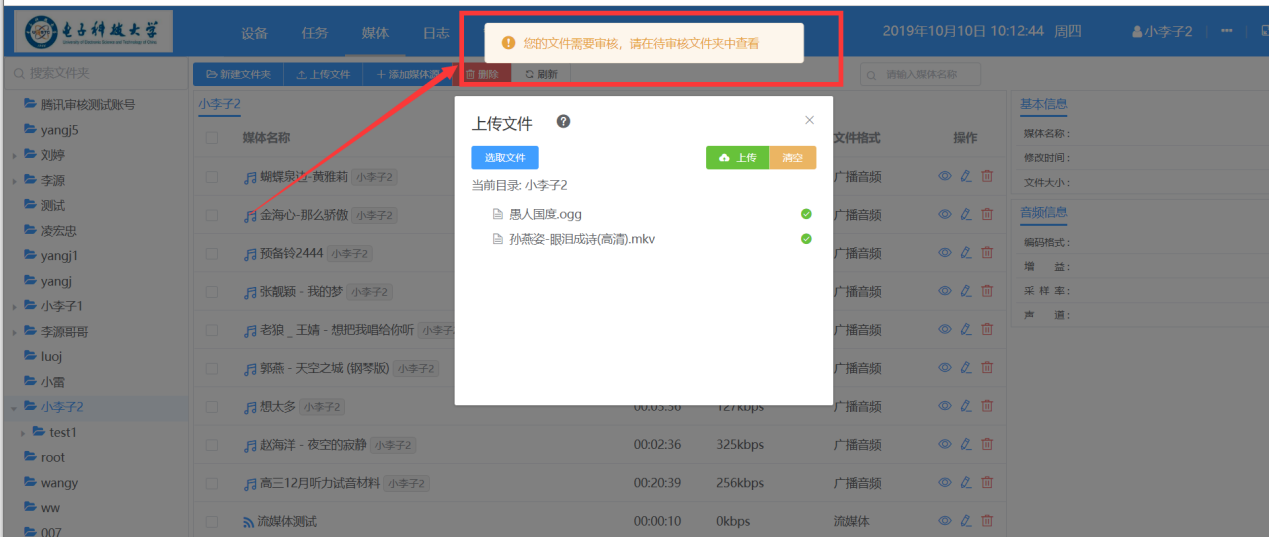Screen dimensions: 1269x537
Task: Toggle the select-all checkbox in table header
Action: click(212, 138)
